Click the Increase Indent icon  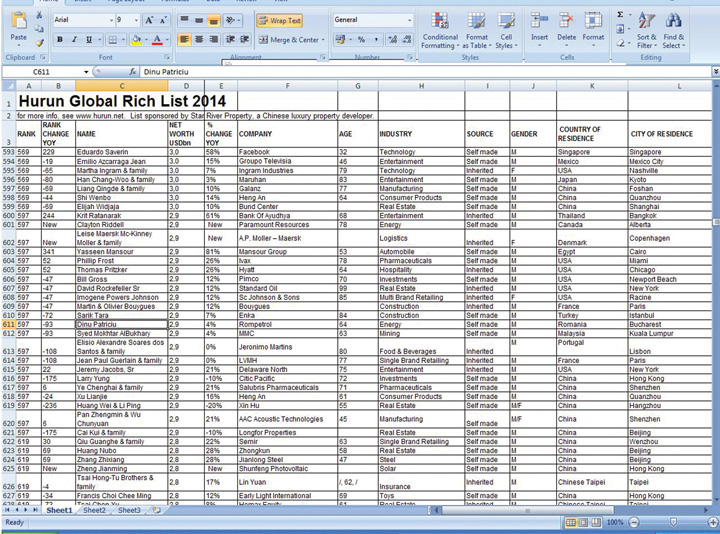[x=245, y=39]
